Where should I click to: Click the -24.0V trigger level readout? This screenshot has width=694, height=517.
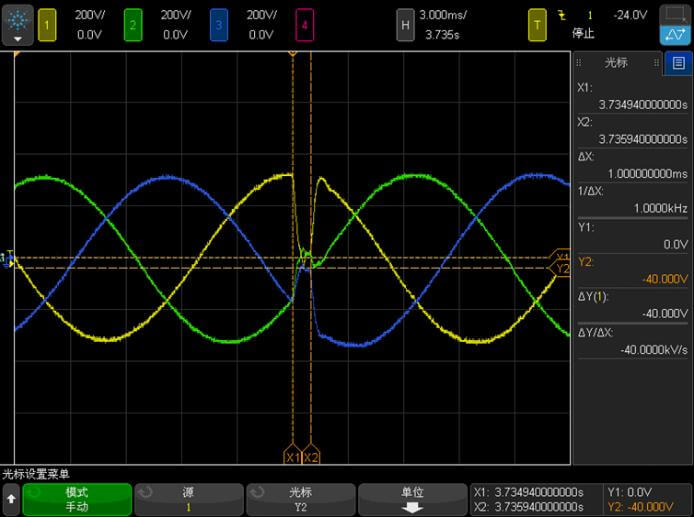pyautogui.click(x=630, y=15)
